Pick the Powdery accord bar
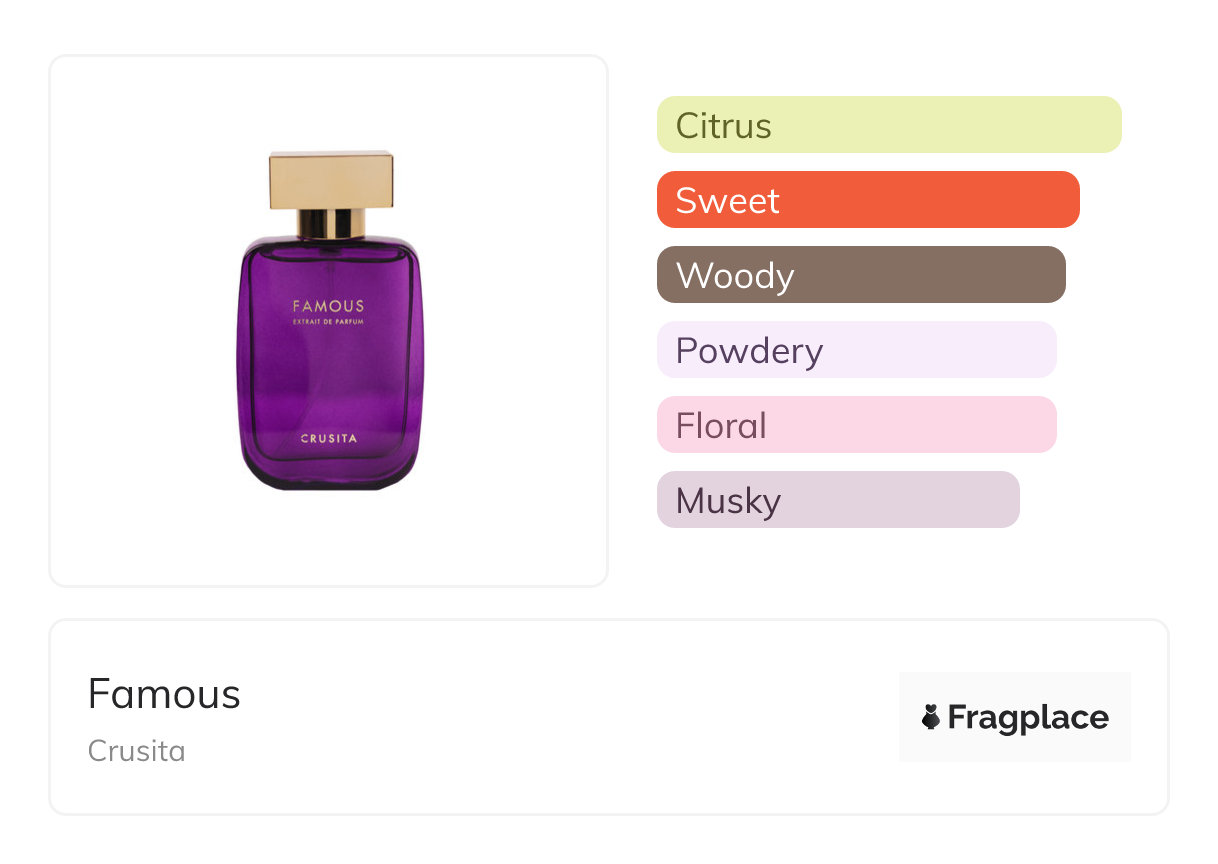Screen dimensions: 1218x864 pos(856,350)
